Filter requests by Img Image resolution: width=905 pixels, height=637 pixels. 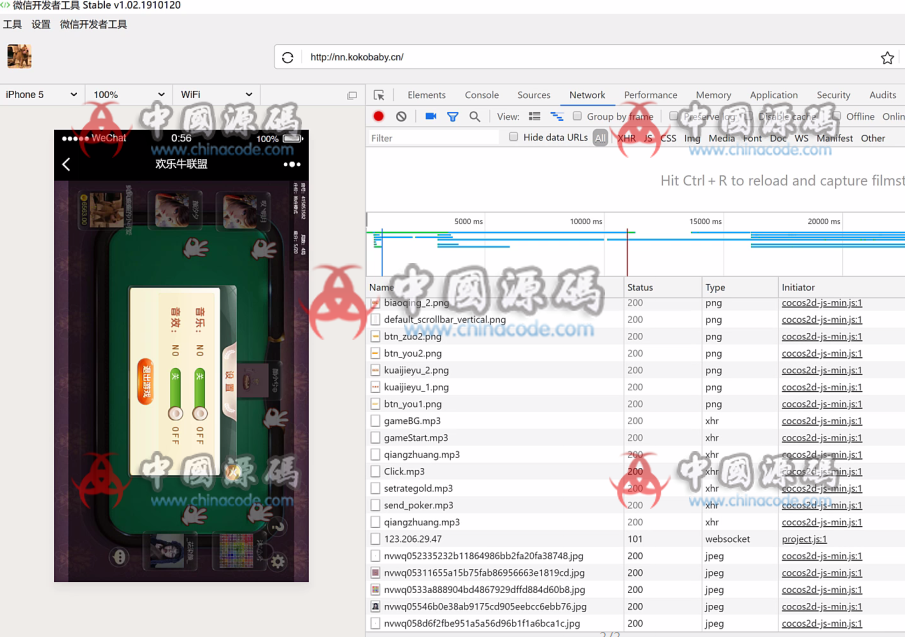pyautogui.click(x=692, y=138)
